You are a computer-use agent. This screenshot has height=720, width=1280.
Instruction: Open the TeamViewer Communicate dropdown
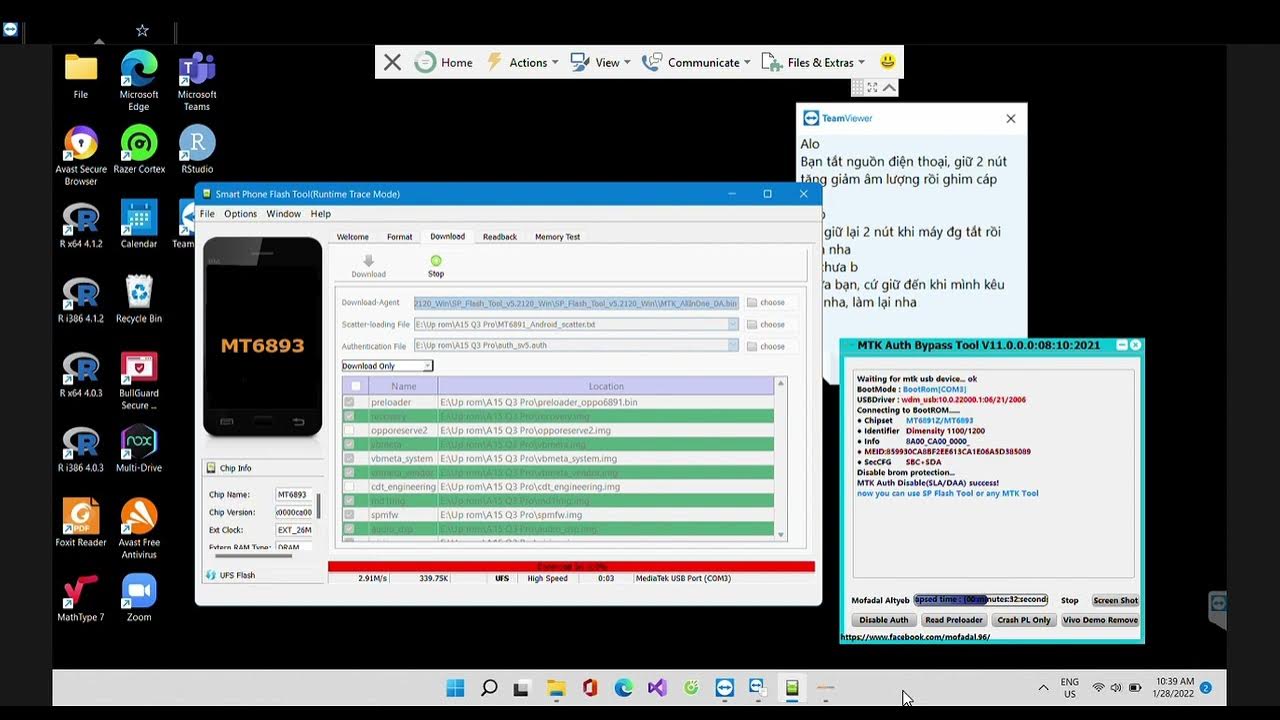coord(696,62)
